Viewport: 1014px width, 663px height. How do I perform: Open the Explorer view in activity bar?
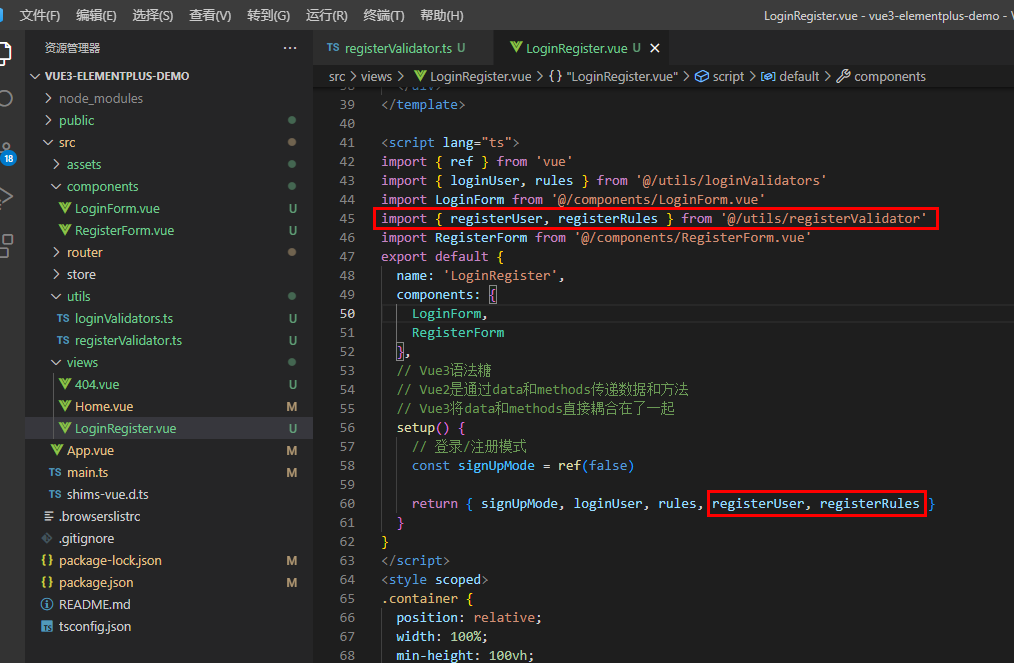tap(6, 53)
